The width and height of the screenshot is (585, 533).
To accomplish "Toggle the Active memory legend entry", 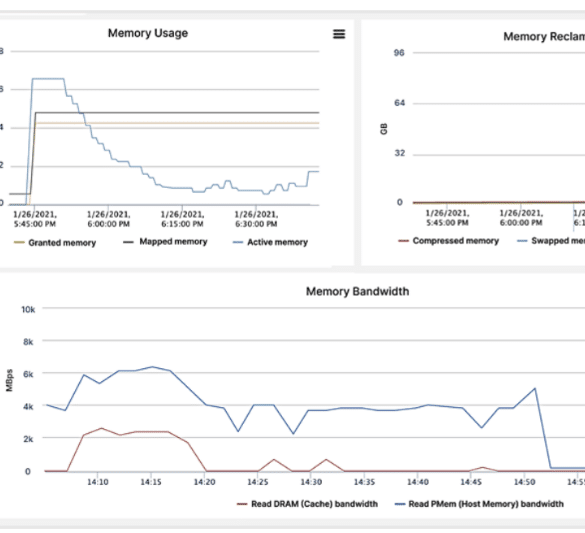I will [x=270, y=242].
